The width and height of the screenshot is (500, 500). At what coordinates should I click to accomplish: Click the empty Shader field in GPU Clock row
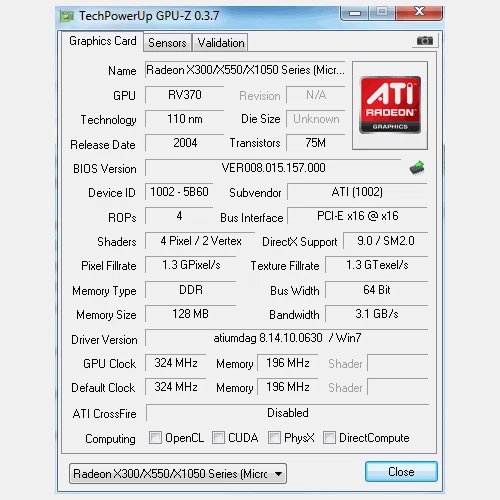coord(398,363)
